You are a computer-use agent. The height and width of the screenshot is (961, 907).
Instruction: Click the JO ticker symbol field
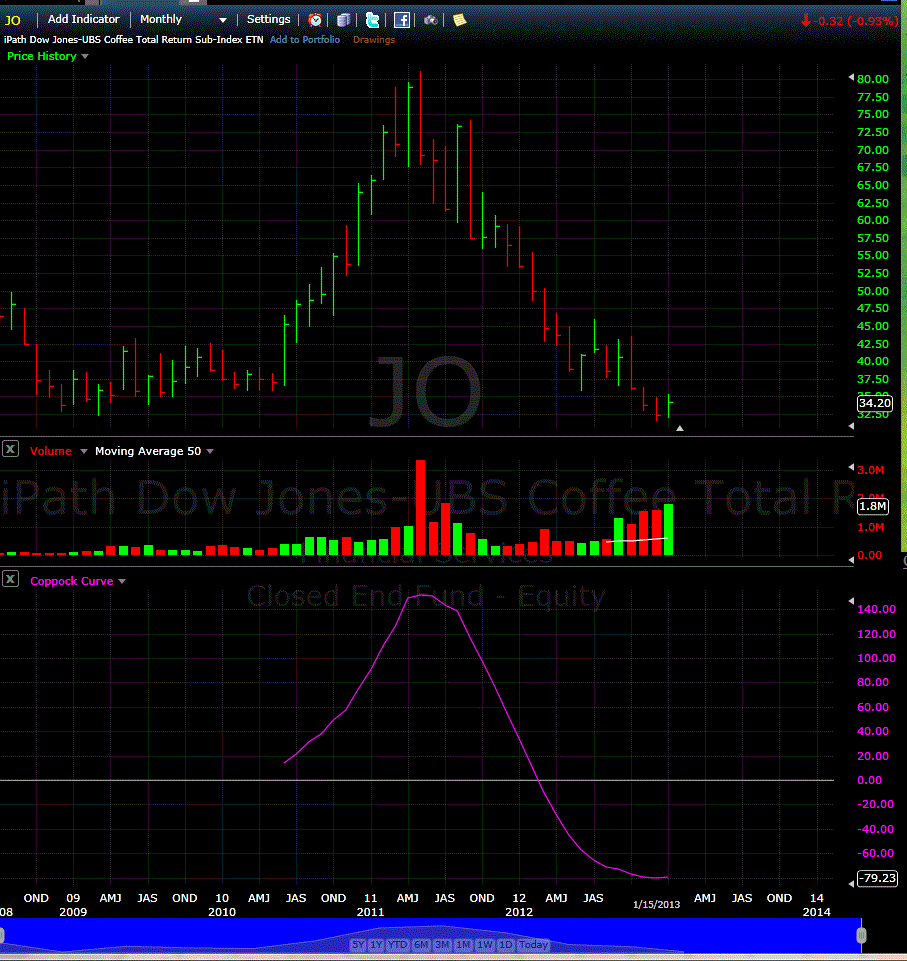[14, 20]
